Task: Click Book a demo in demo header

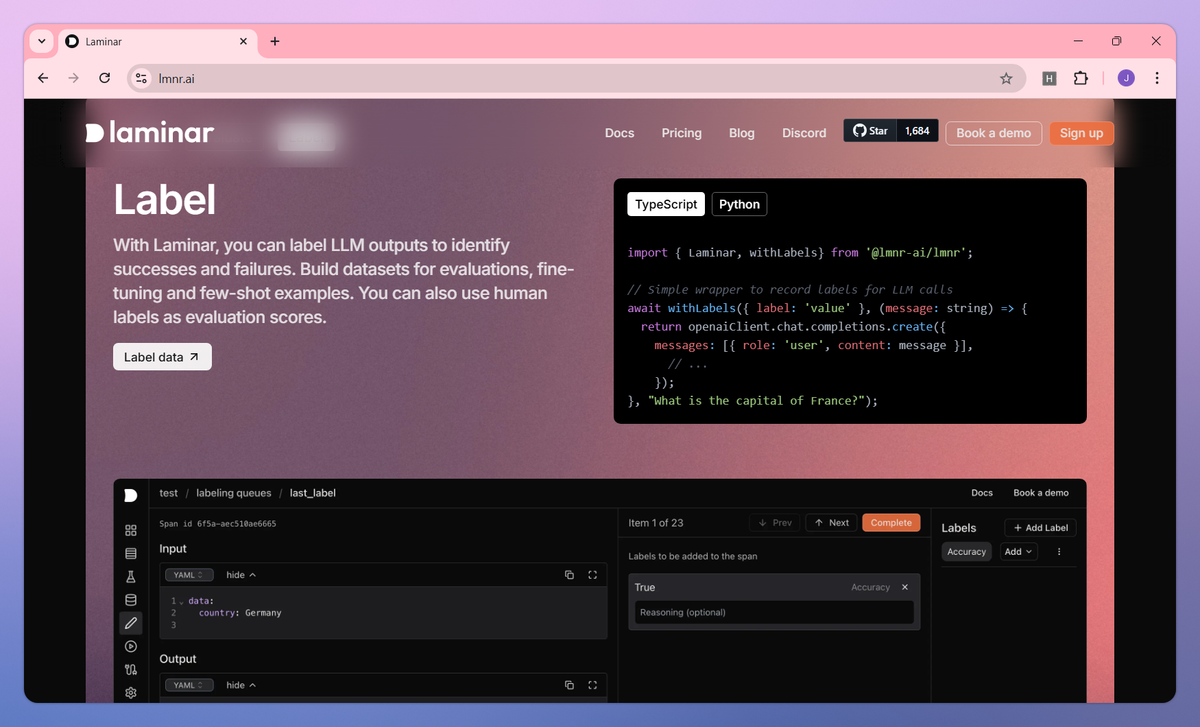Action: [x=1041, y=493]
